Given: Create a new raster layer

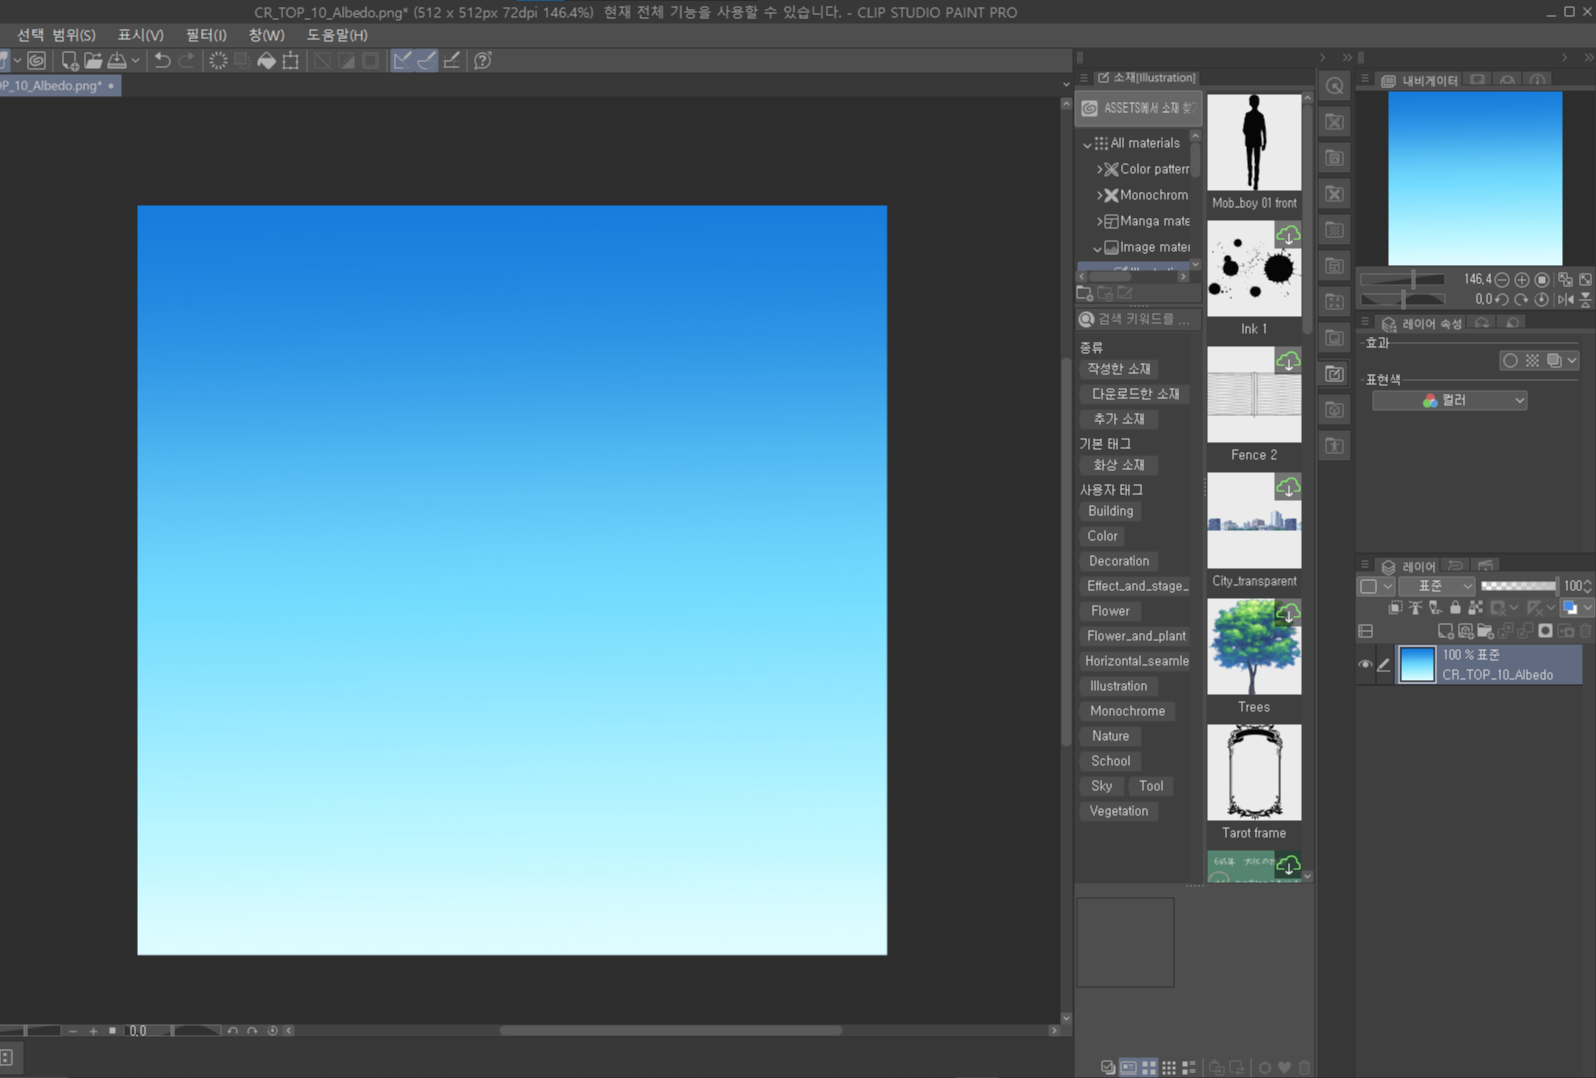Looking at the screenshot, I should (x=1445, y=631).
